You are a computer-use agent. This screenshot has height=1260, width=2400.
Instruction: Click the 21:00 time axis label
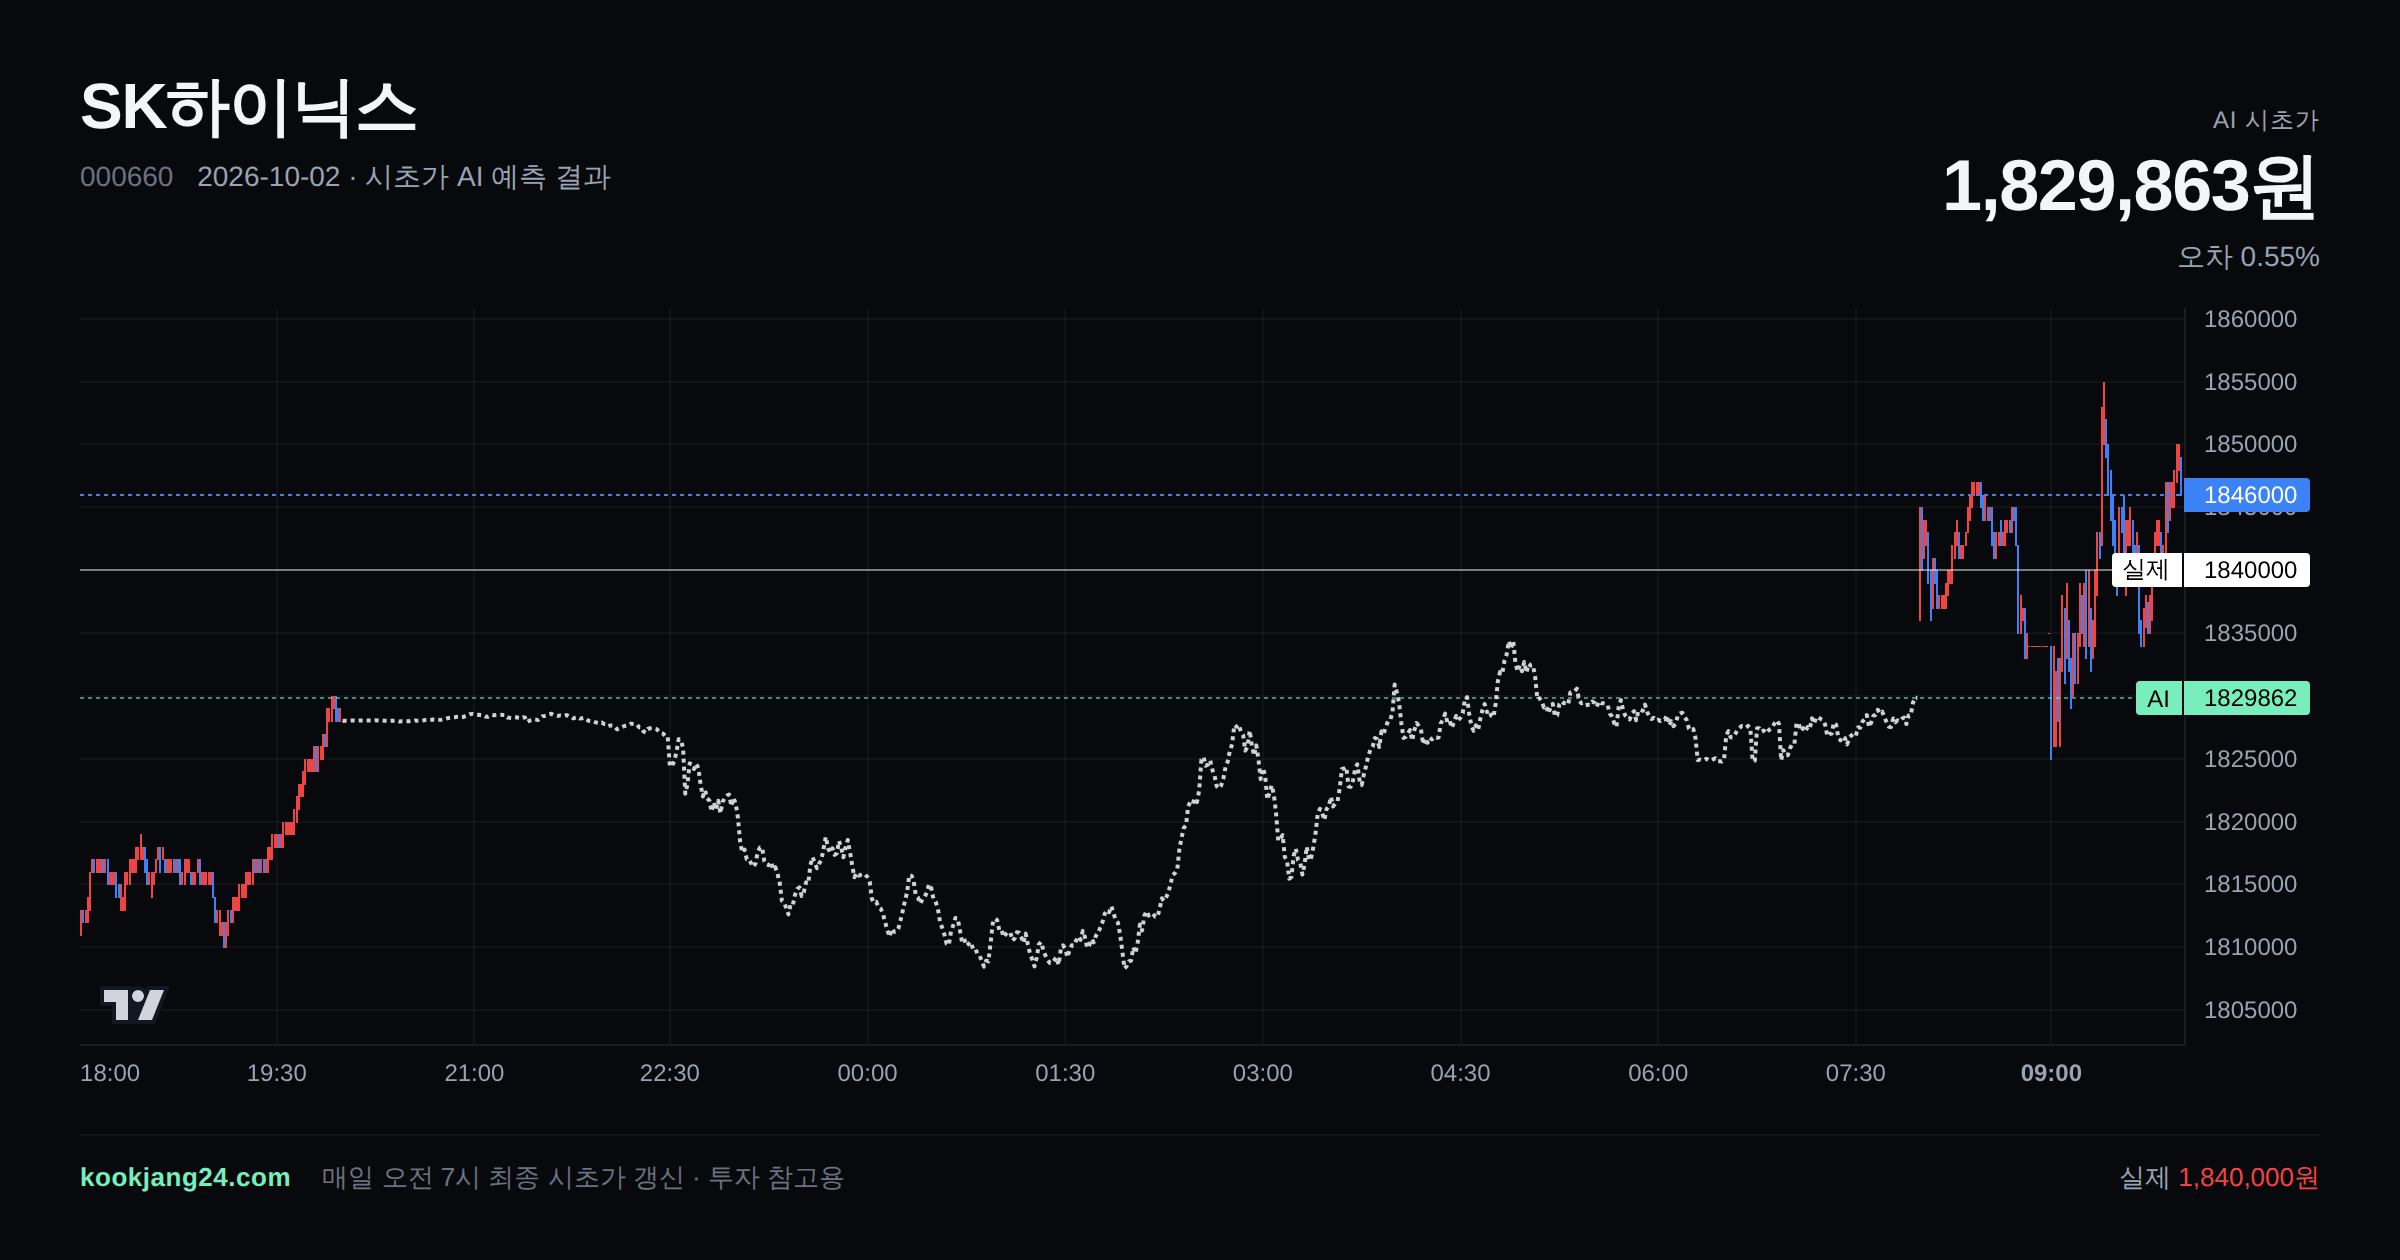click(x=474, y=1073)
